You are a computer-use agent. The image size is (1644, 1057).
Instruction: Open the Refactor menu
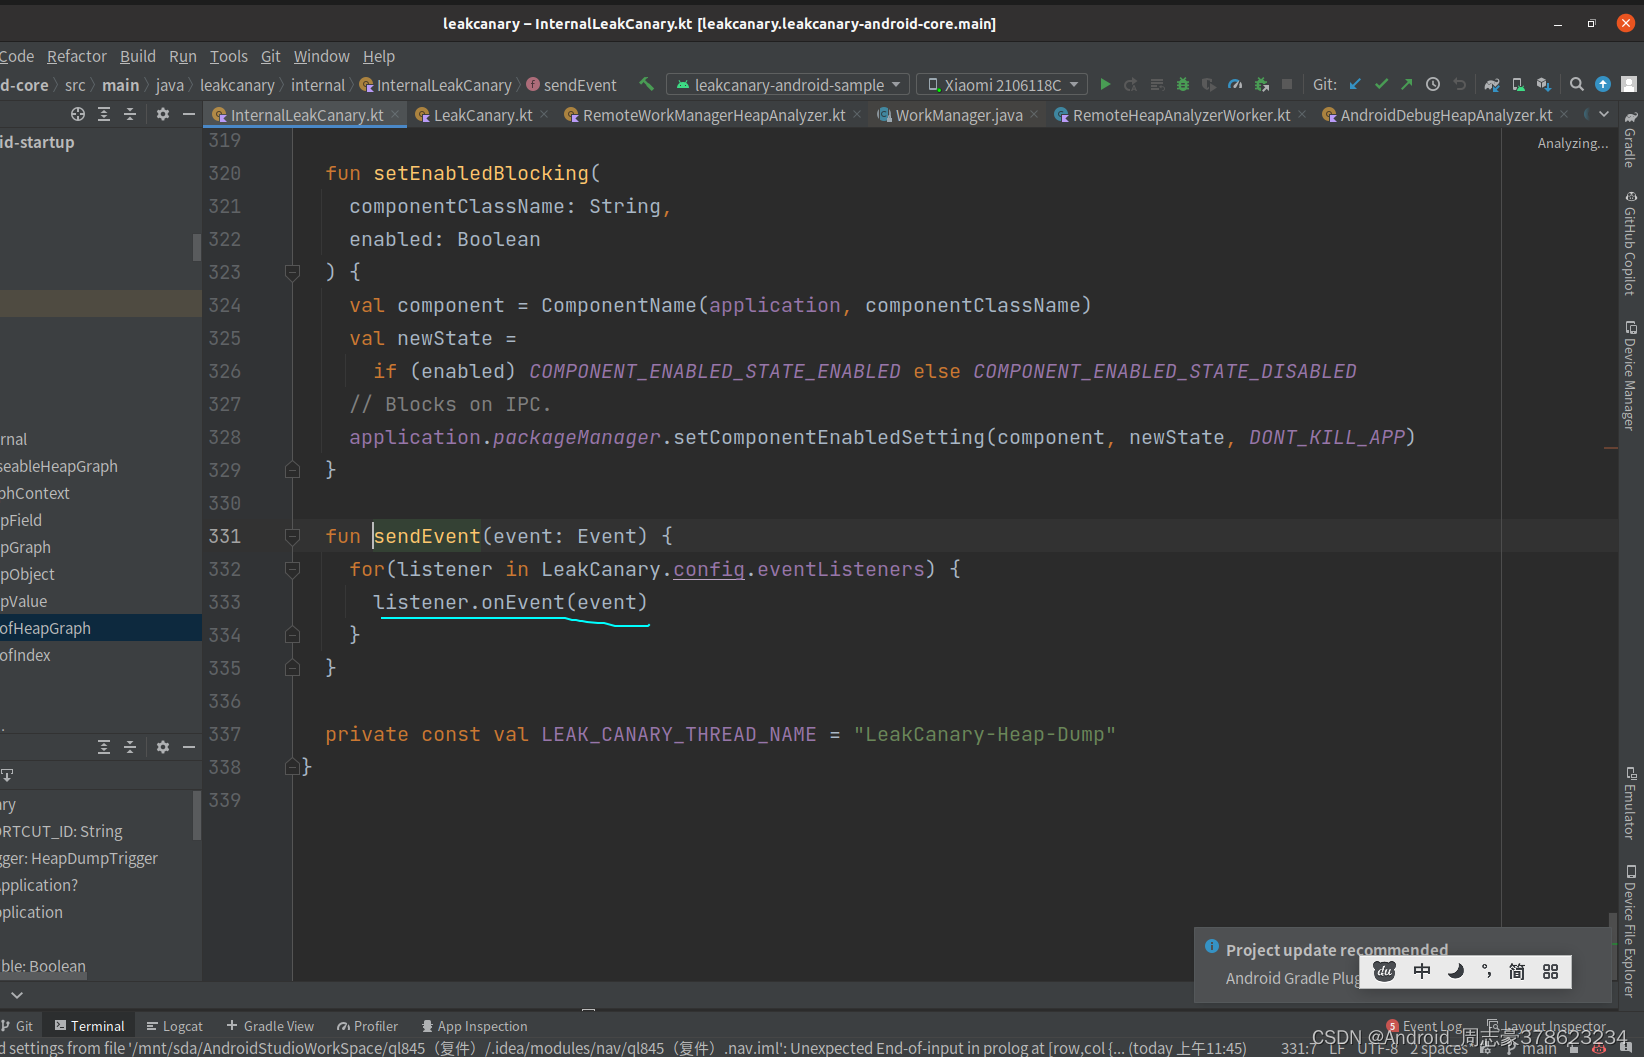point(77,56)
